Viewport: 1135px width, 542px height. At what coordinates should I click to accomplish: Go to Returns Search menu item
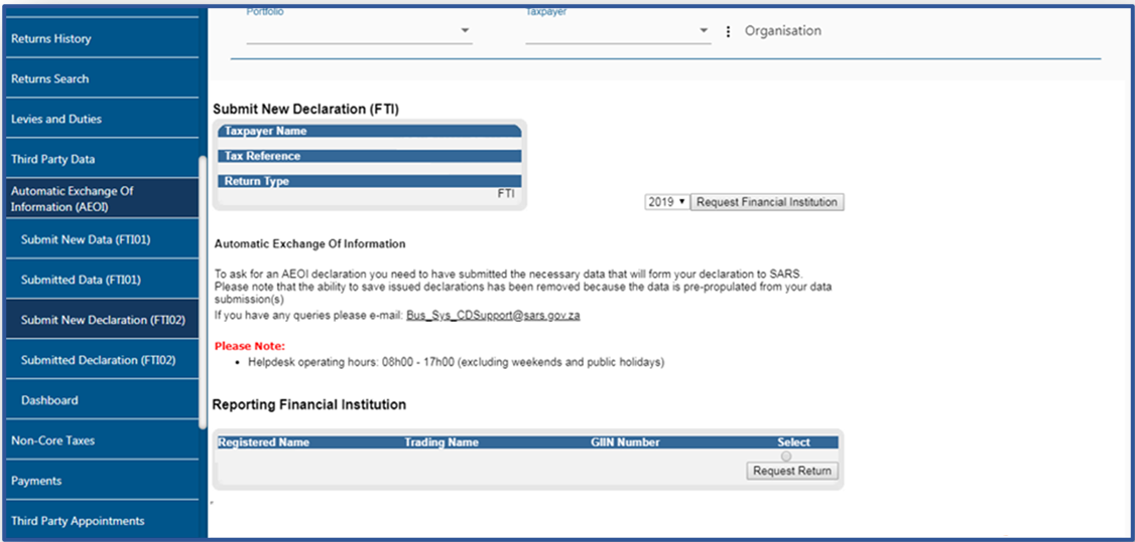50,79
